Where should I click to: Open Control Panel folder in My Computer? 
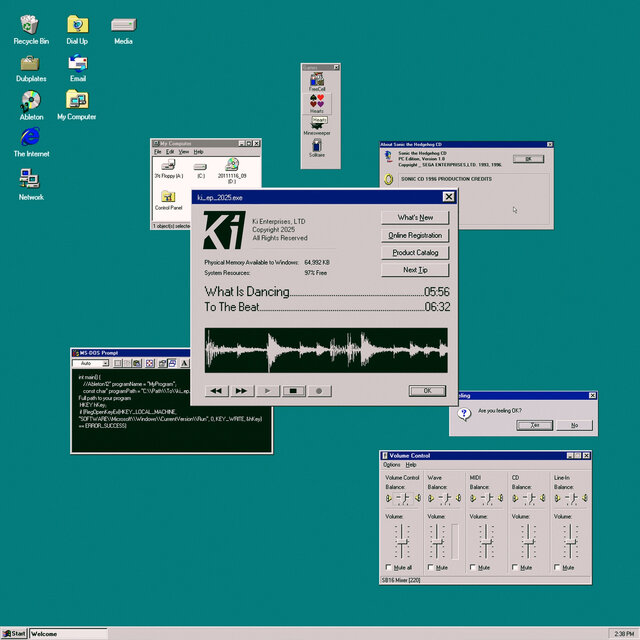(x=168, y=200)
